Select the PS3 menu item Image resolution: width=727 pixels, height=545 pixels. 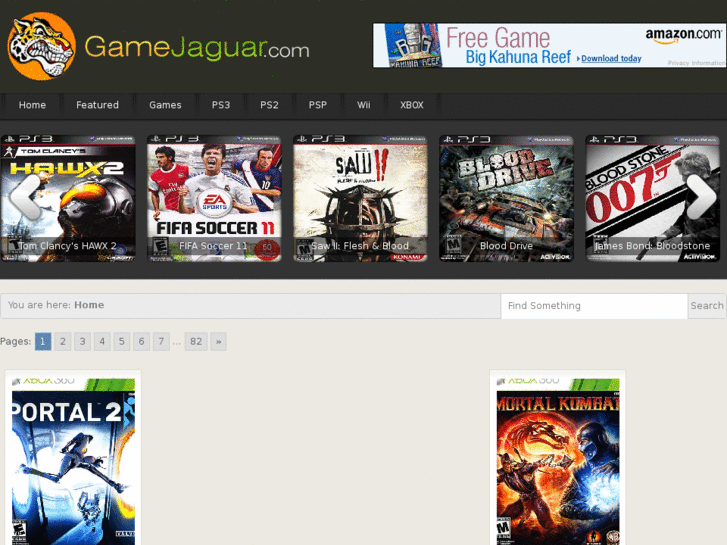(221, 105)
